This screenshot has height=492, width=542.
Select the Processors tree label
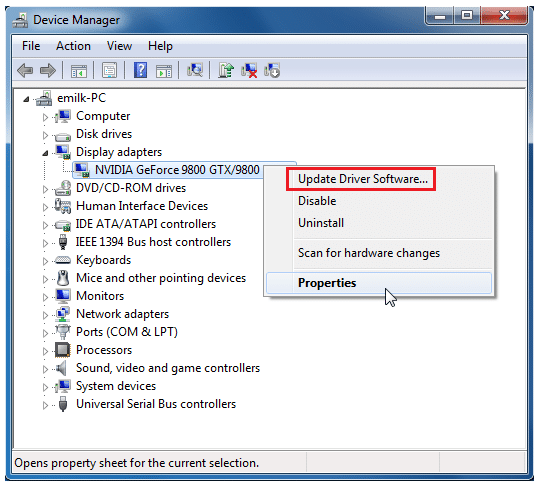pyautogui.click(x=104, y=350)
